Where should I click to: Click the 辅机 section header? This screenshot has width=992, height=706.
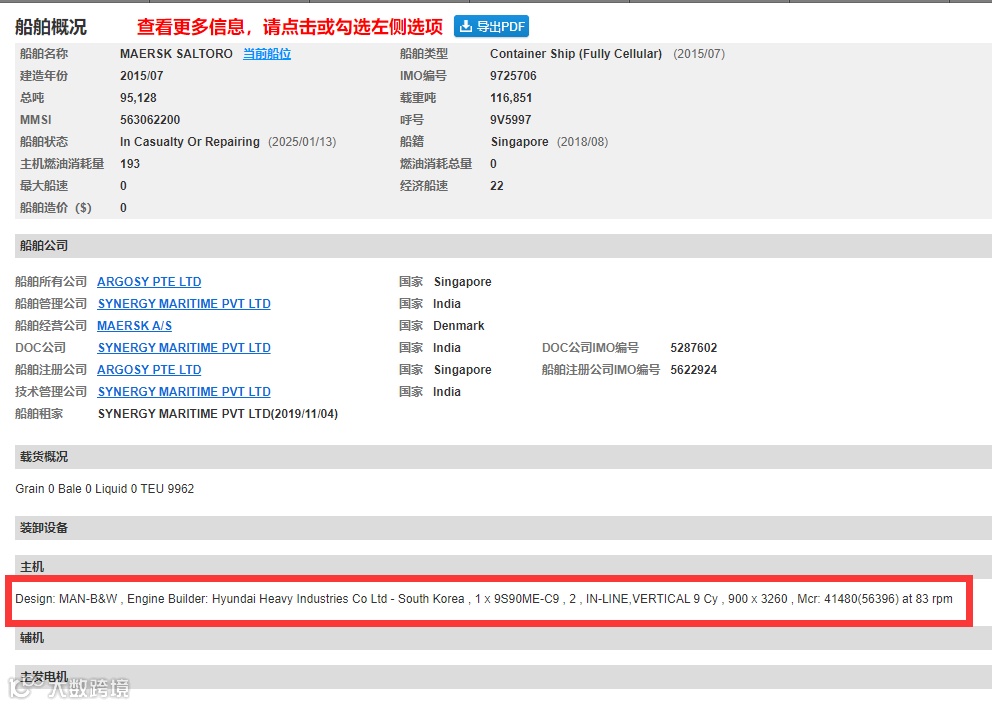coord(503,638)
